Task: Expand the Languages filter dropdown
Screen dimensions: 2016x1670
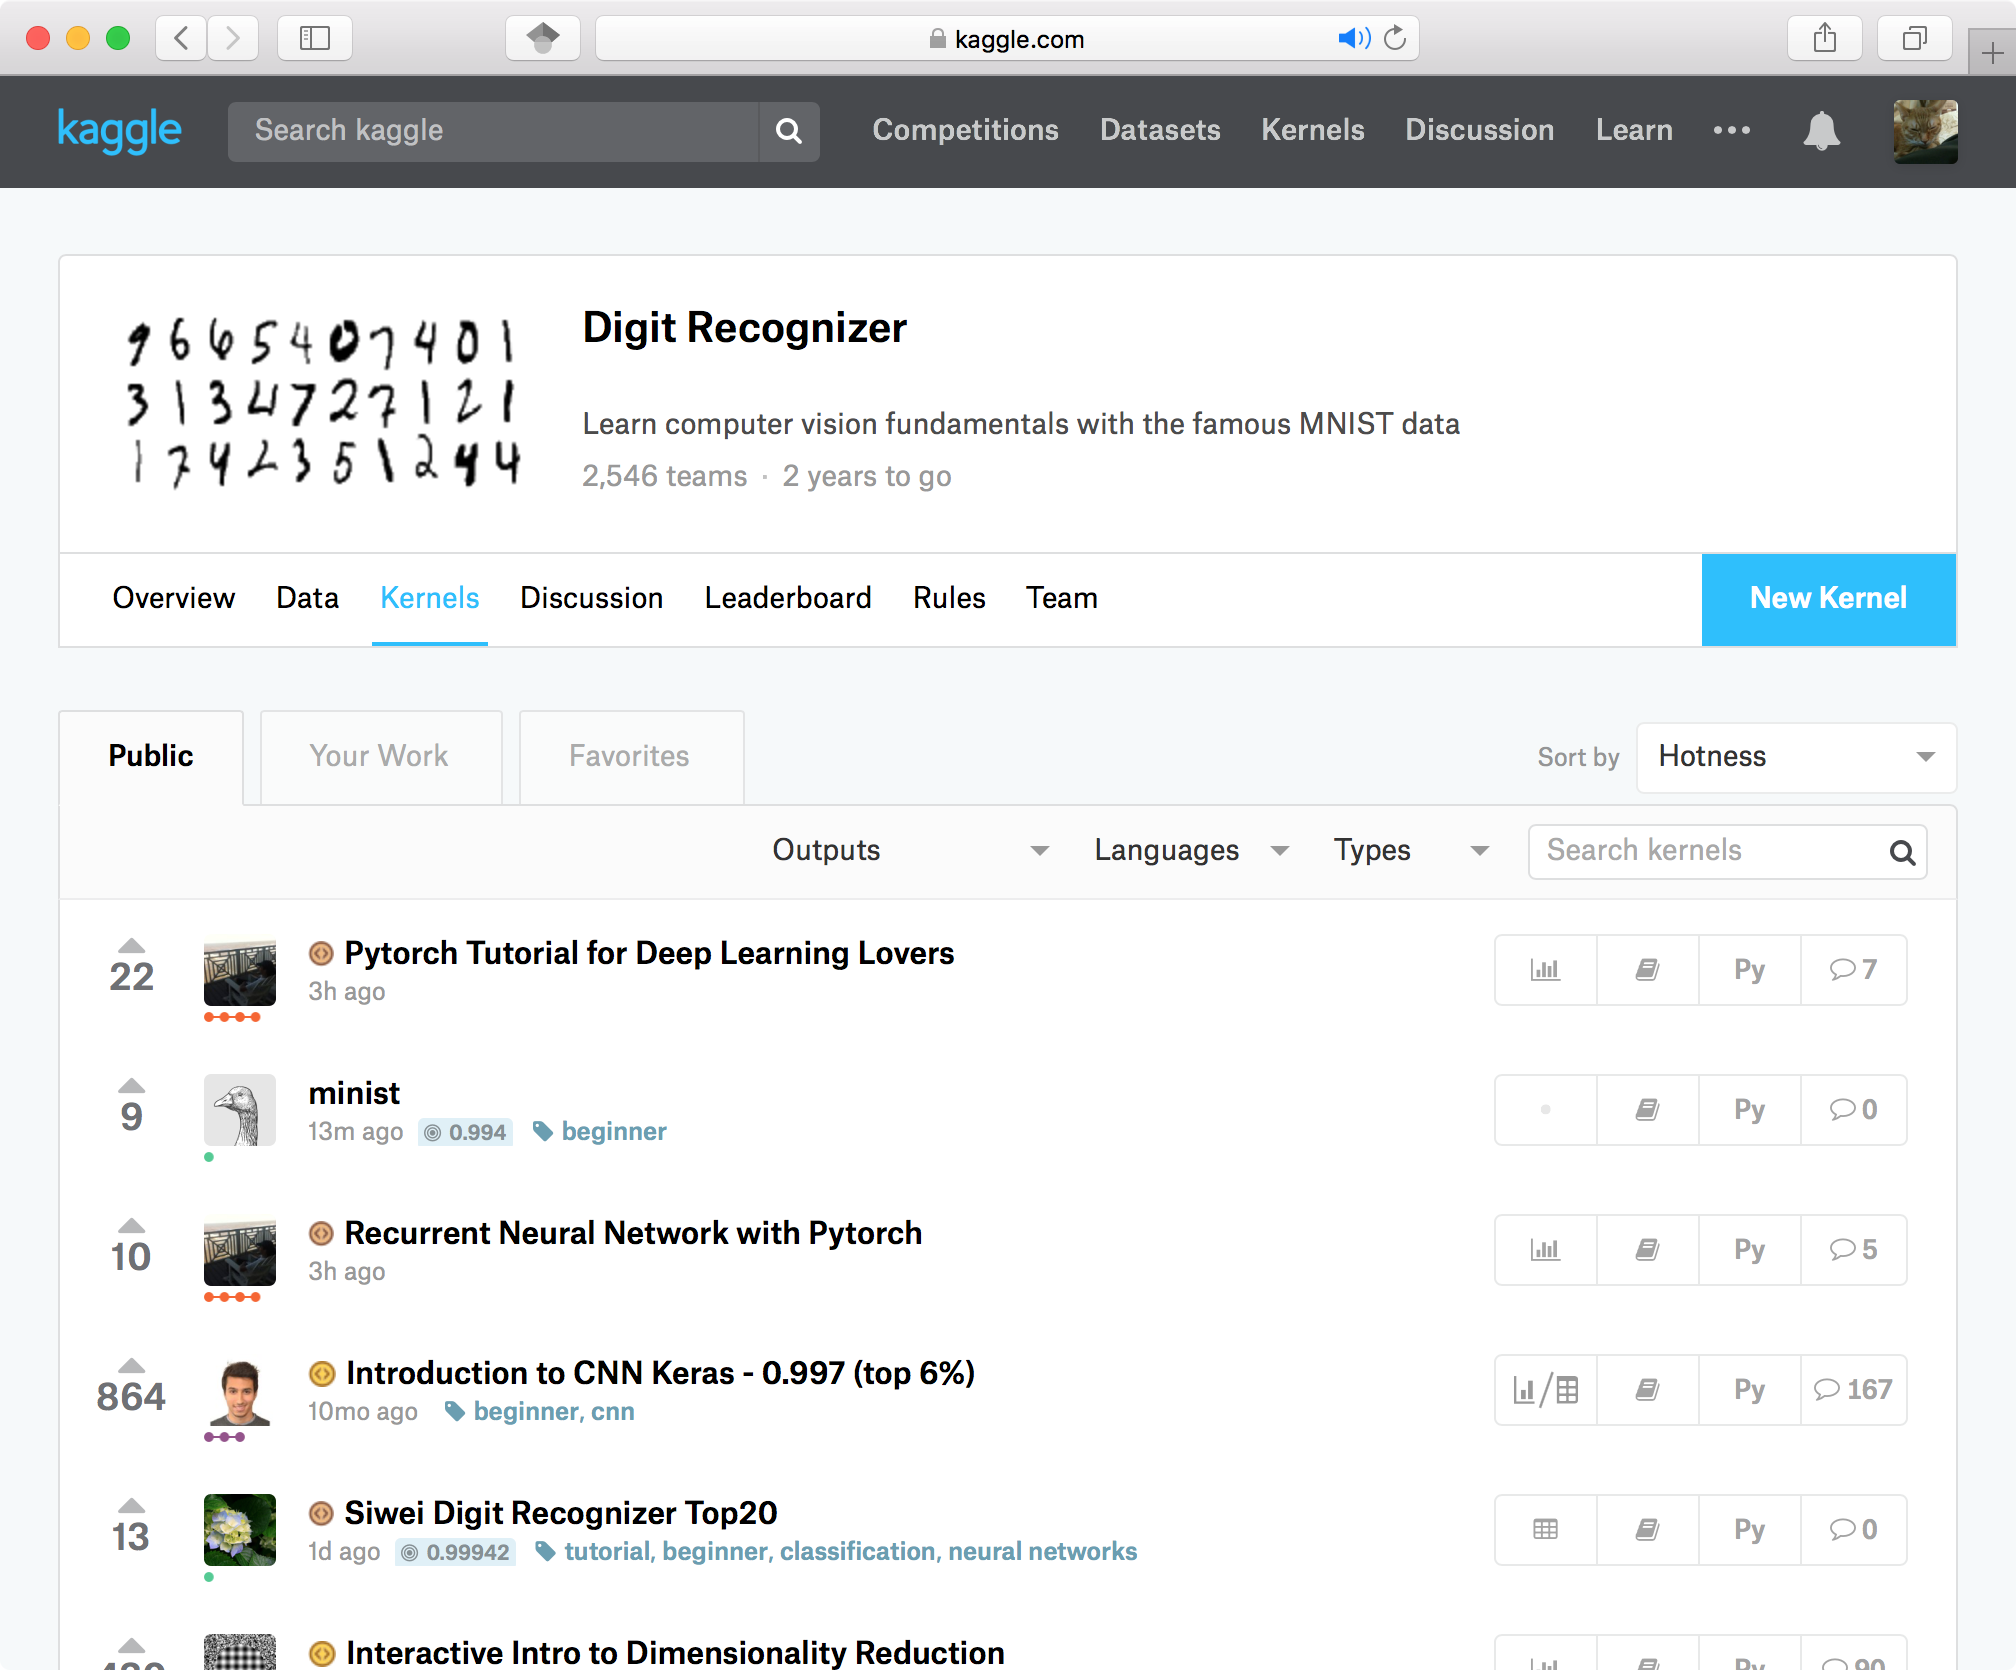Action: point(1190,851)
